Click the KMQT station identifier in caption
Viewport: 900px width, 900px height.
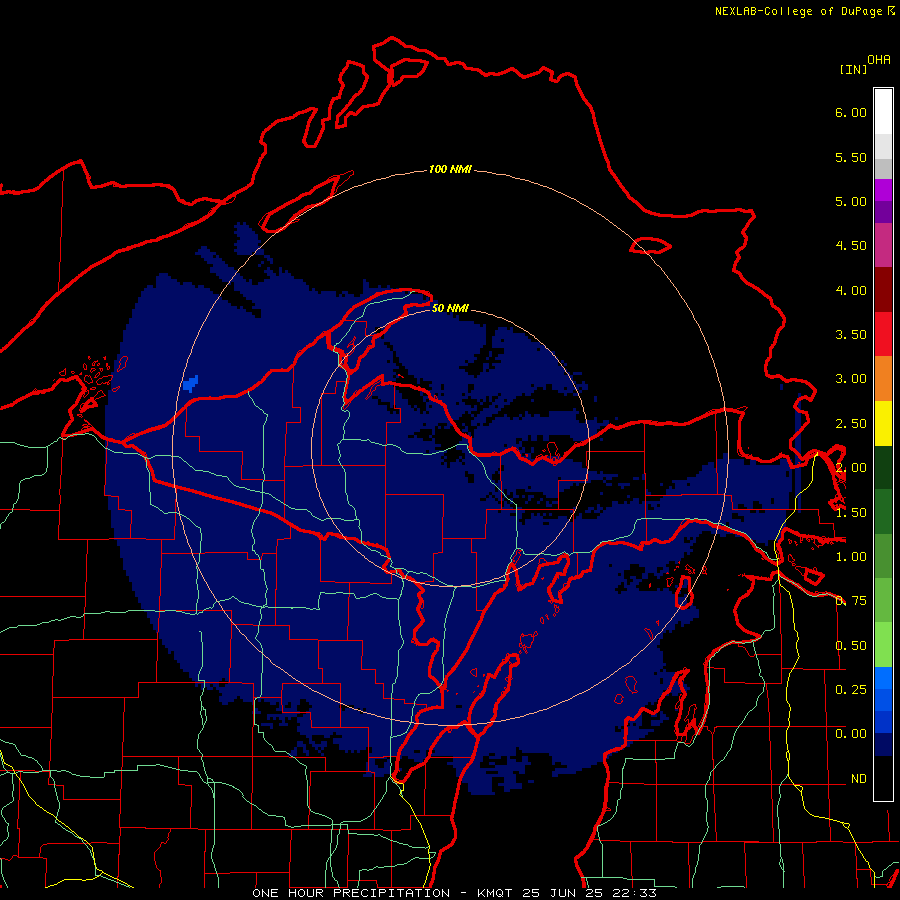coord(494,893)
